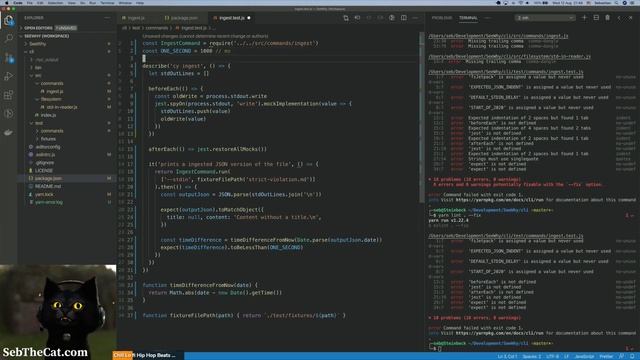
Task: Select the terminal instance dropdown
Action: click(545, 18)
